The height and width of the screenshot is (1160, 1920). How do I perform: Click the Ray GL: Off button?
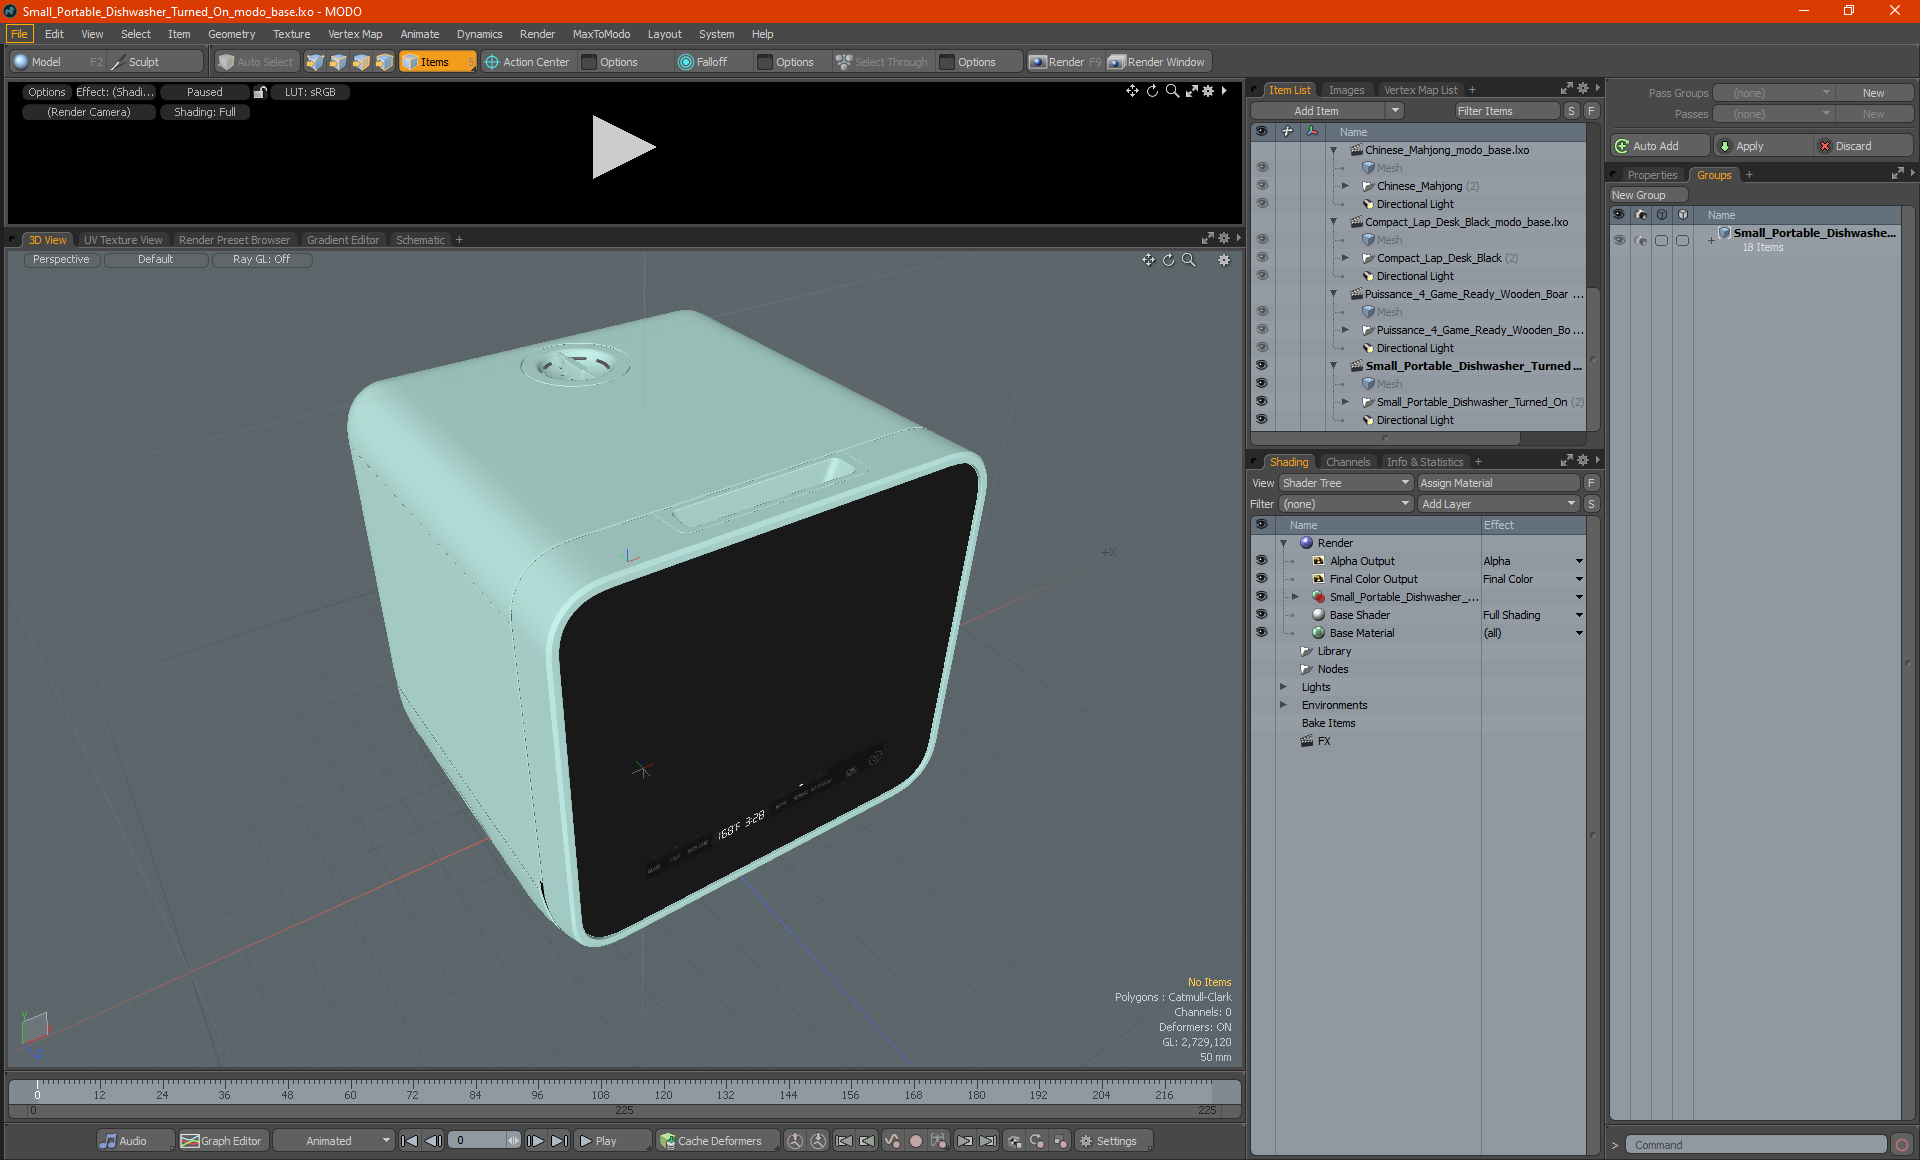[x=262, y=259]
